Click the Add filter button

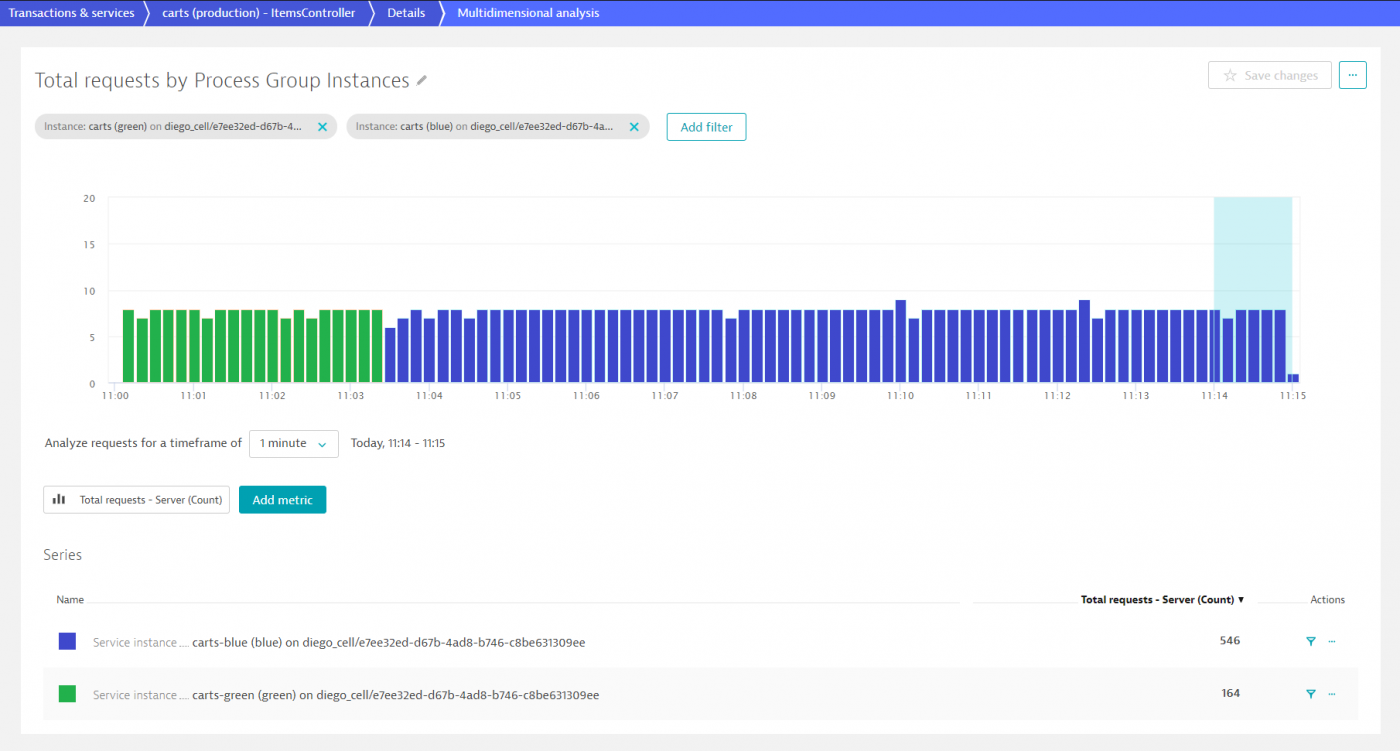(x=706, y=126)
